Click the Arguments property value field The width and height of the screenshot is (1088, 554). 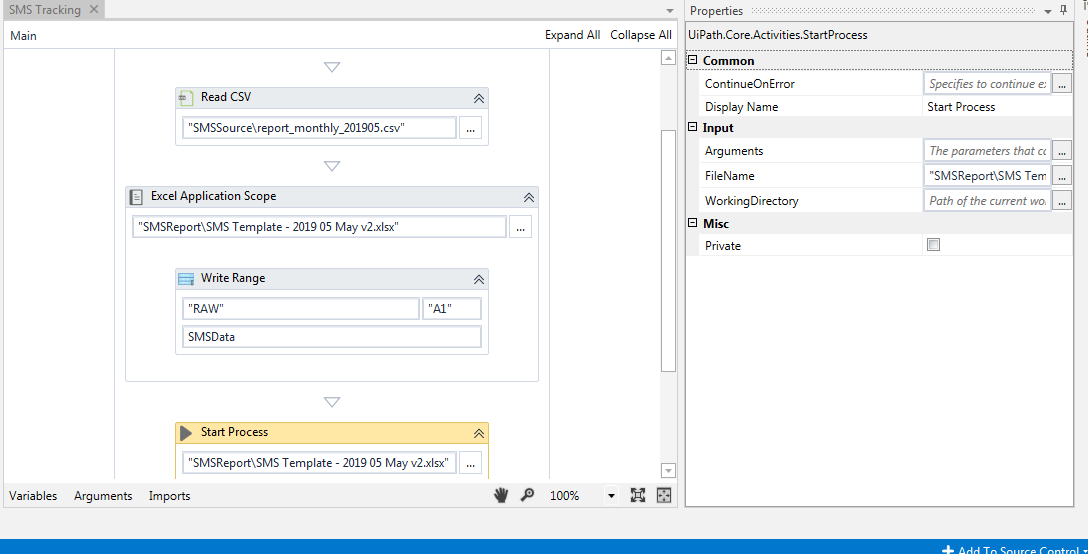[x=987, y=150]
